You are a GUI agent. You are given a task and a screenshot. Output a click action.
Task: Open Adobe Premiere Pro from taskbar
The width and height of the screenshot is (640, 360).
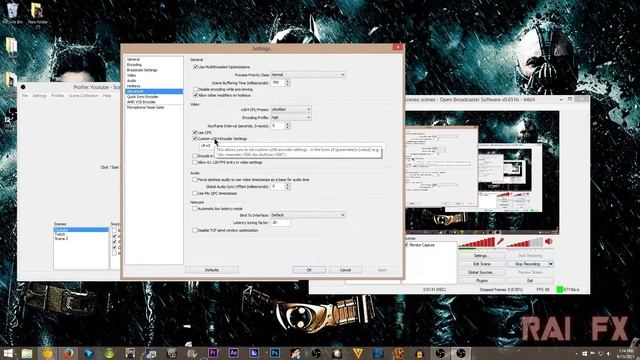(213, 353)
